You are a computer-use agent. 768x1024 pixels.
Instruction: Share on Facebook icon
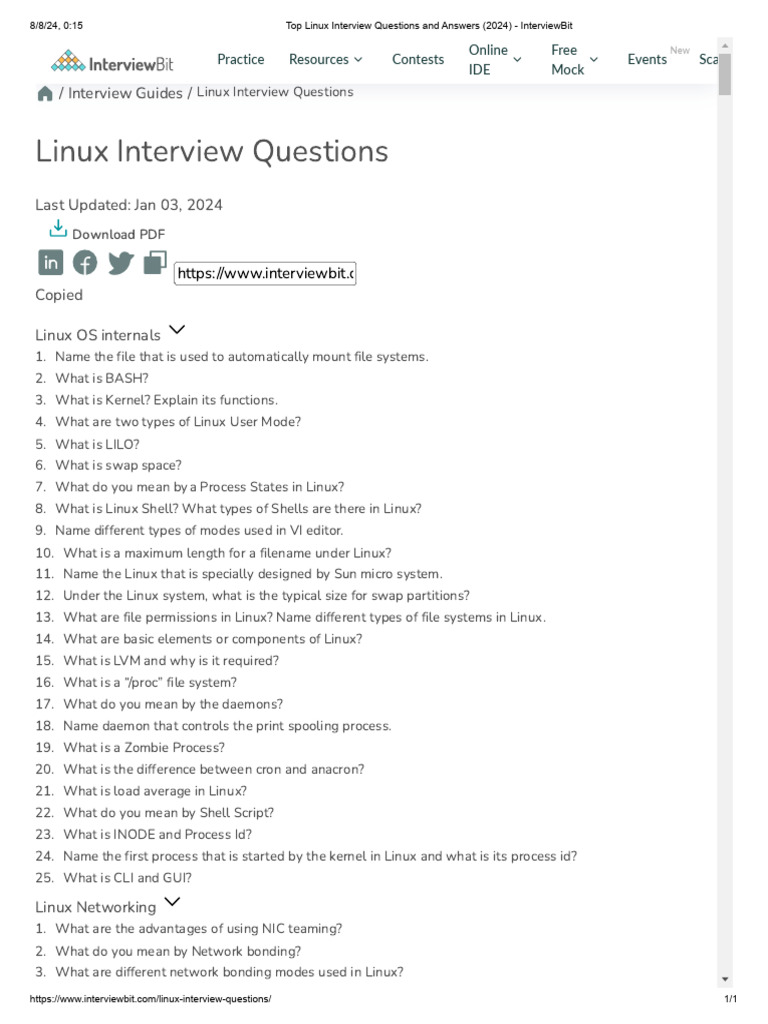(x=85, y=263)
